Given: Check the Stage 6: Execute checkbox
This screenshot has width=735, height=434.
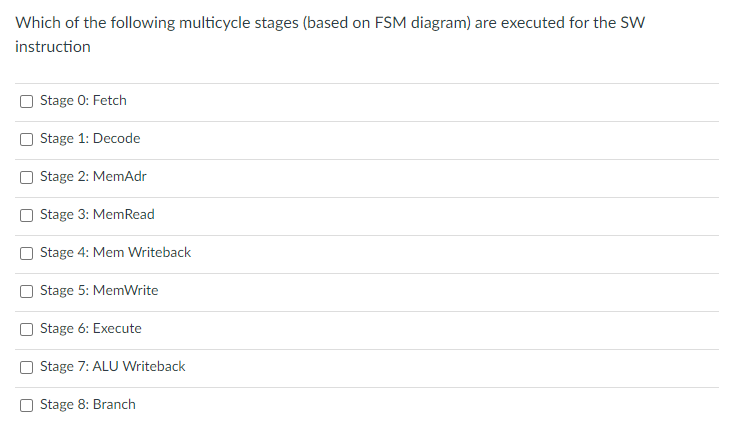Looking at the screenshot, I should tap(26, 329).
